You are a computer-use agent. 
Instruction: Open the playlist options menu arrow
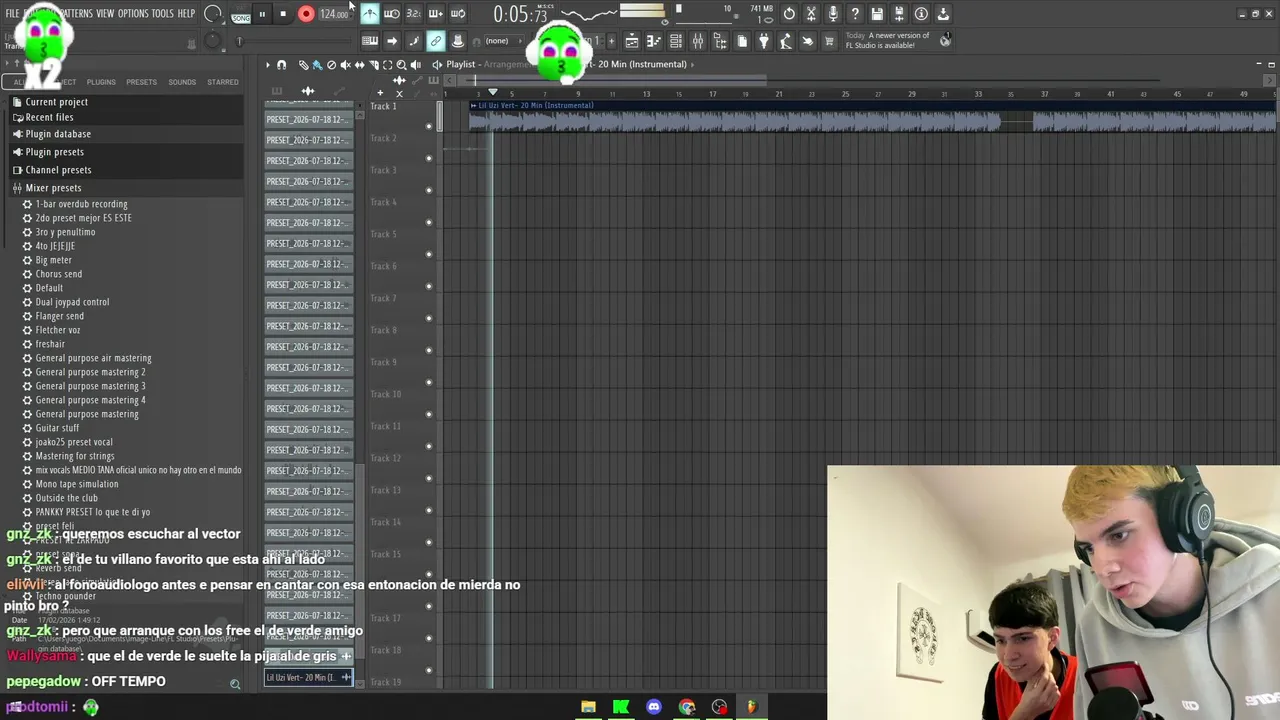267,65
